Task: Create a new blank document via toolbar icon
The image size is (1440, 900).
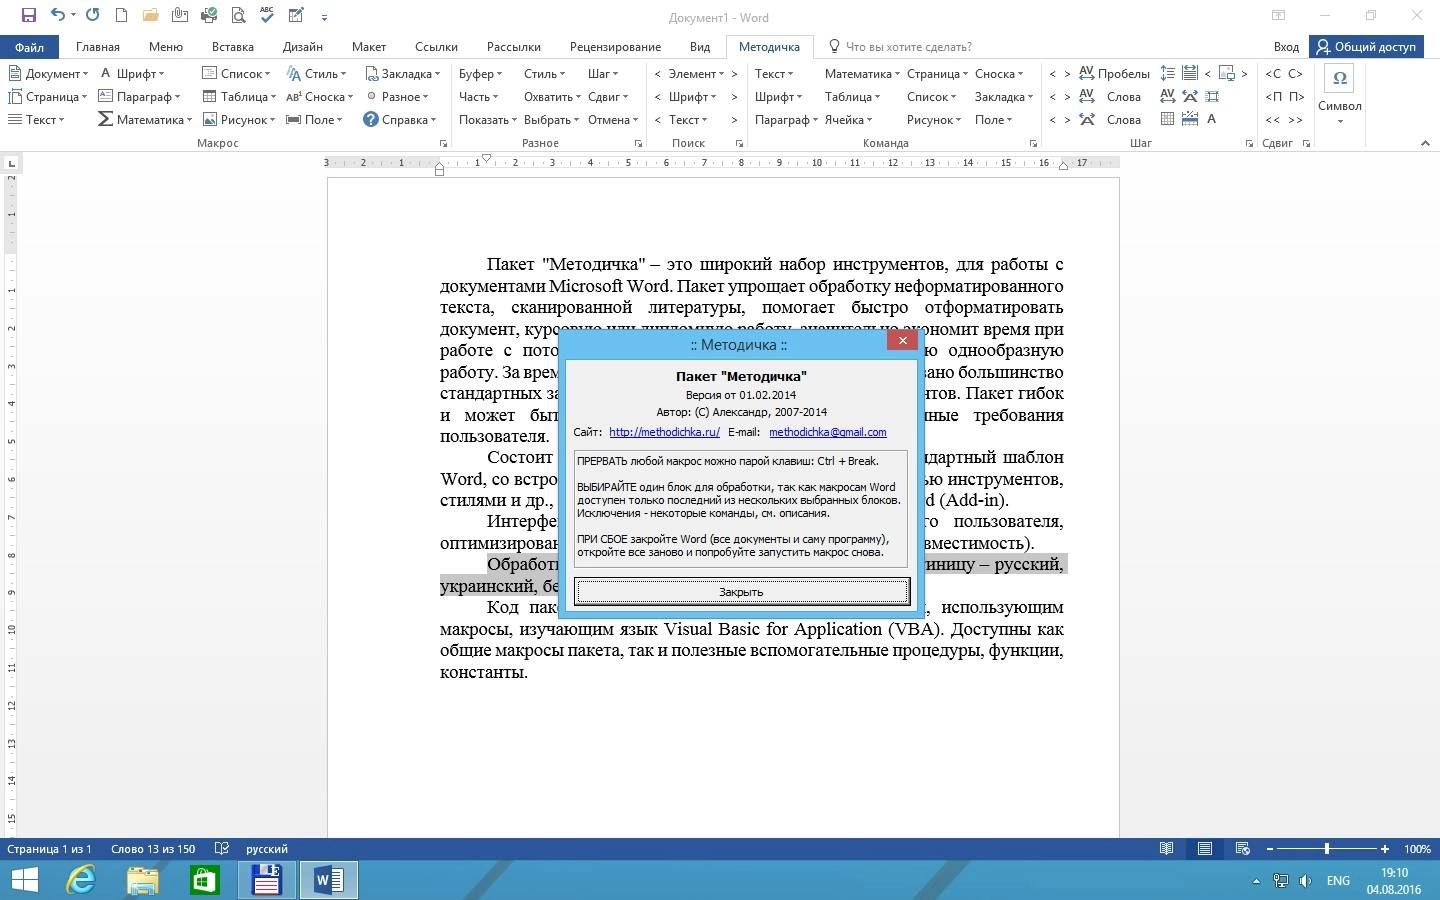Action: pos(121,16)
